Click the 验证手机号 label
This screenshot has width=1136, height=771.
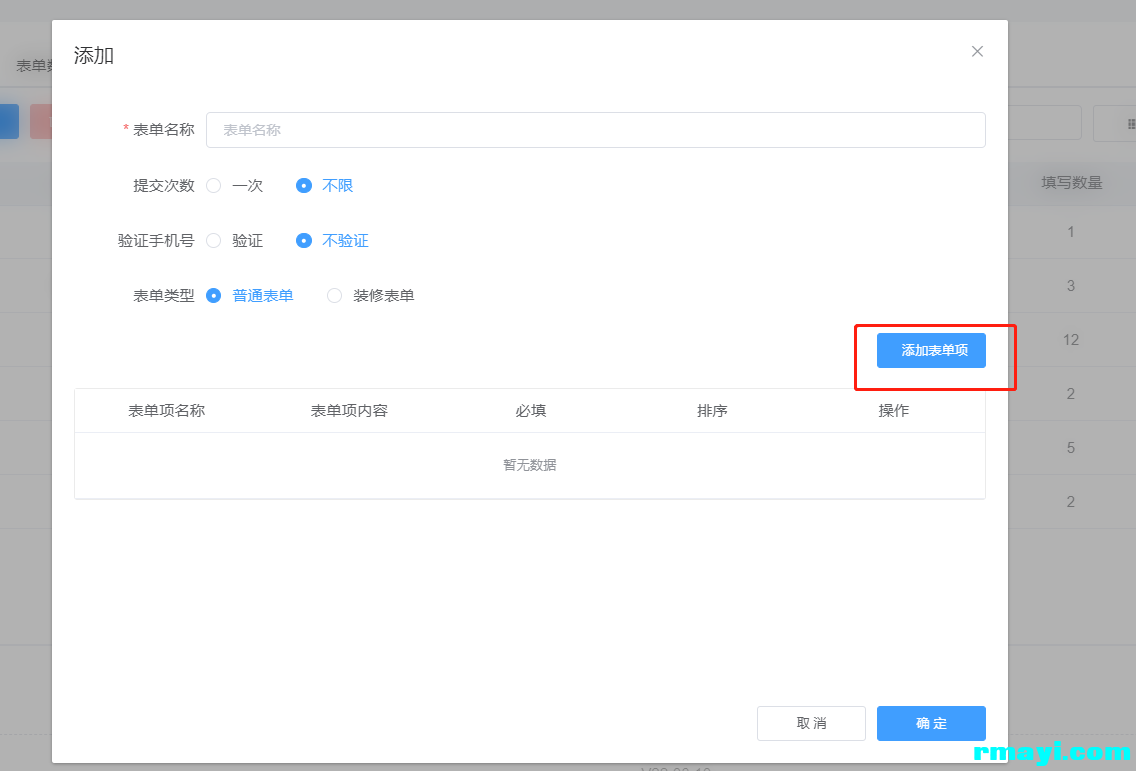pyautogui.click(x=156, y=241)
